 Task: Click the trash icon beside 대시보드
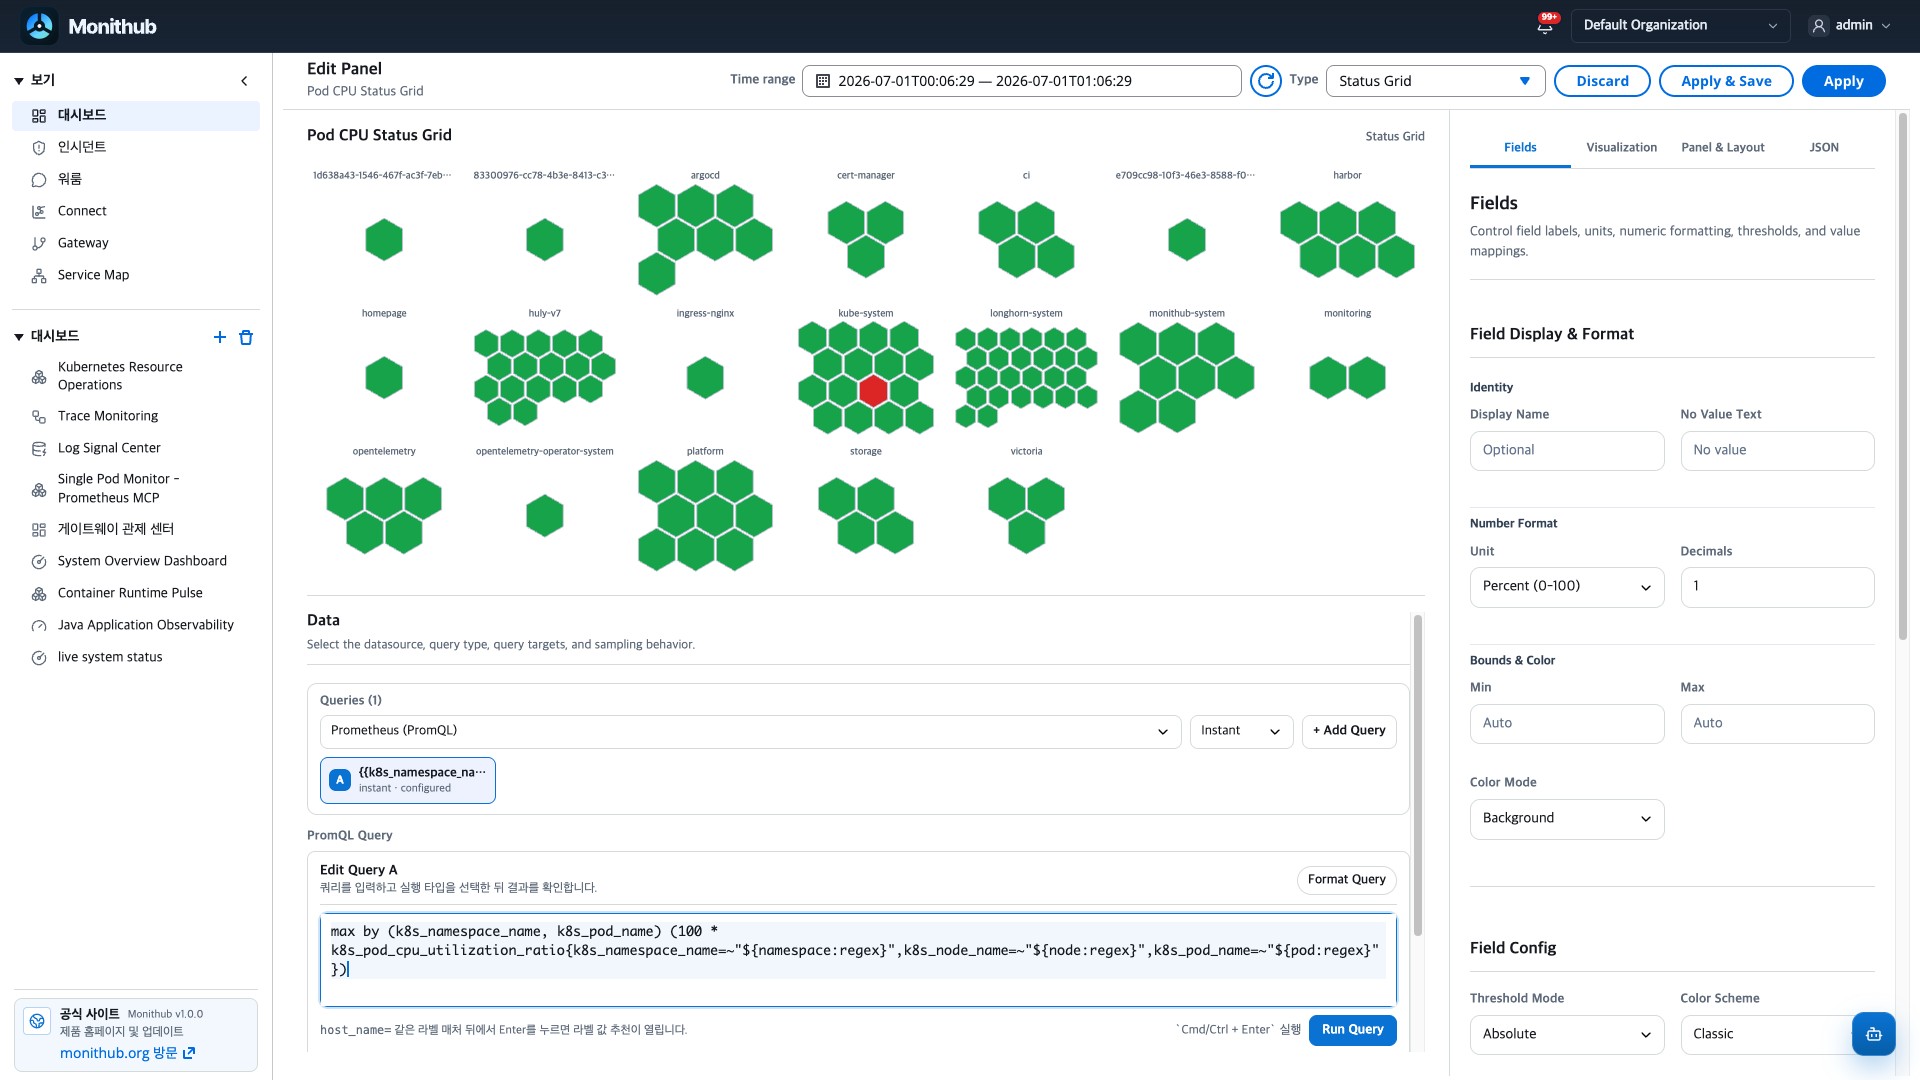246,337
